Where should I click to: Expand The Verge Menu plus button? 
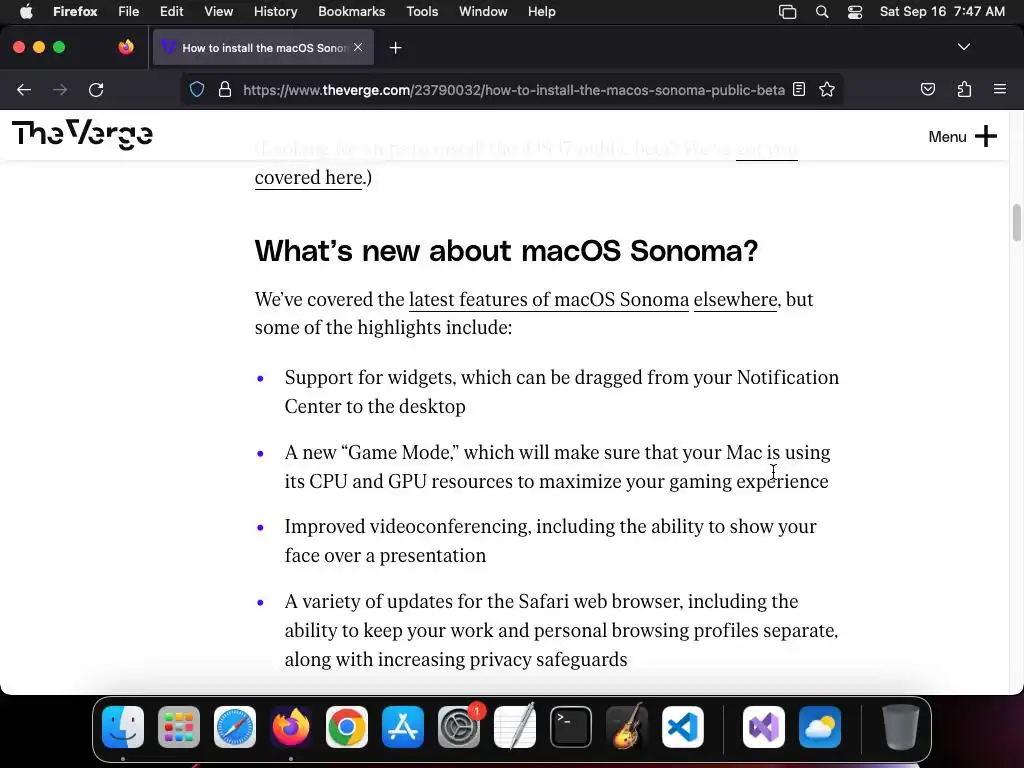[963, 136]
